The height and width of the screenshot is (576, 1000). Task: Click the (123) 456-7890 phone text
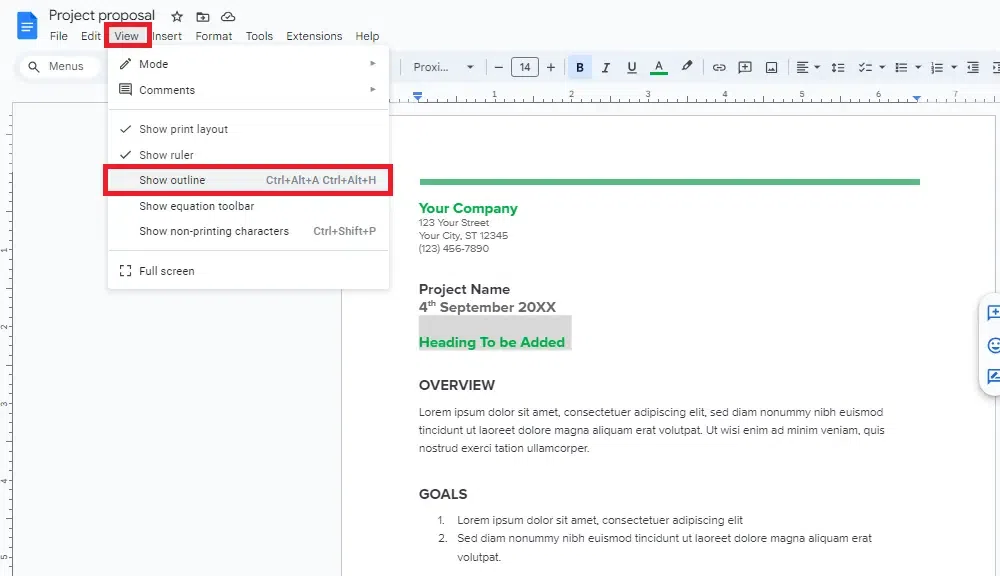[x=453, y=248]
